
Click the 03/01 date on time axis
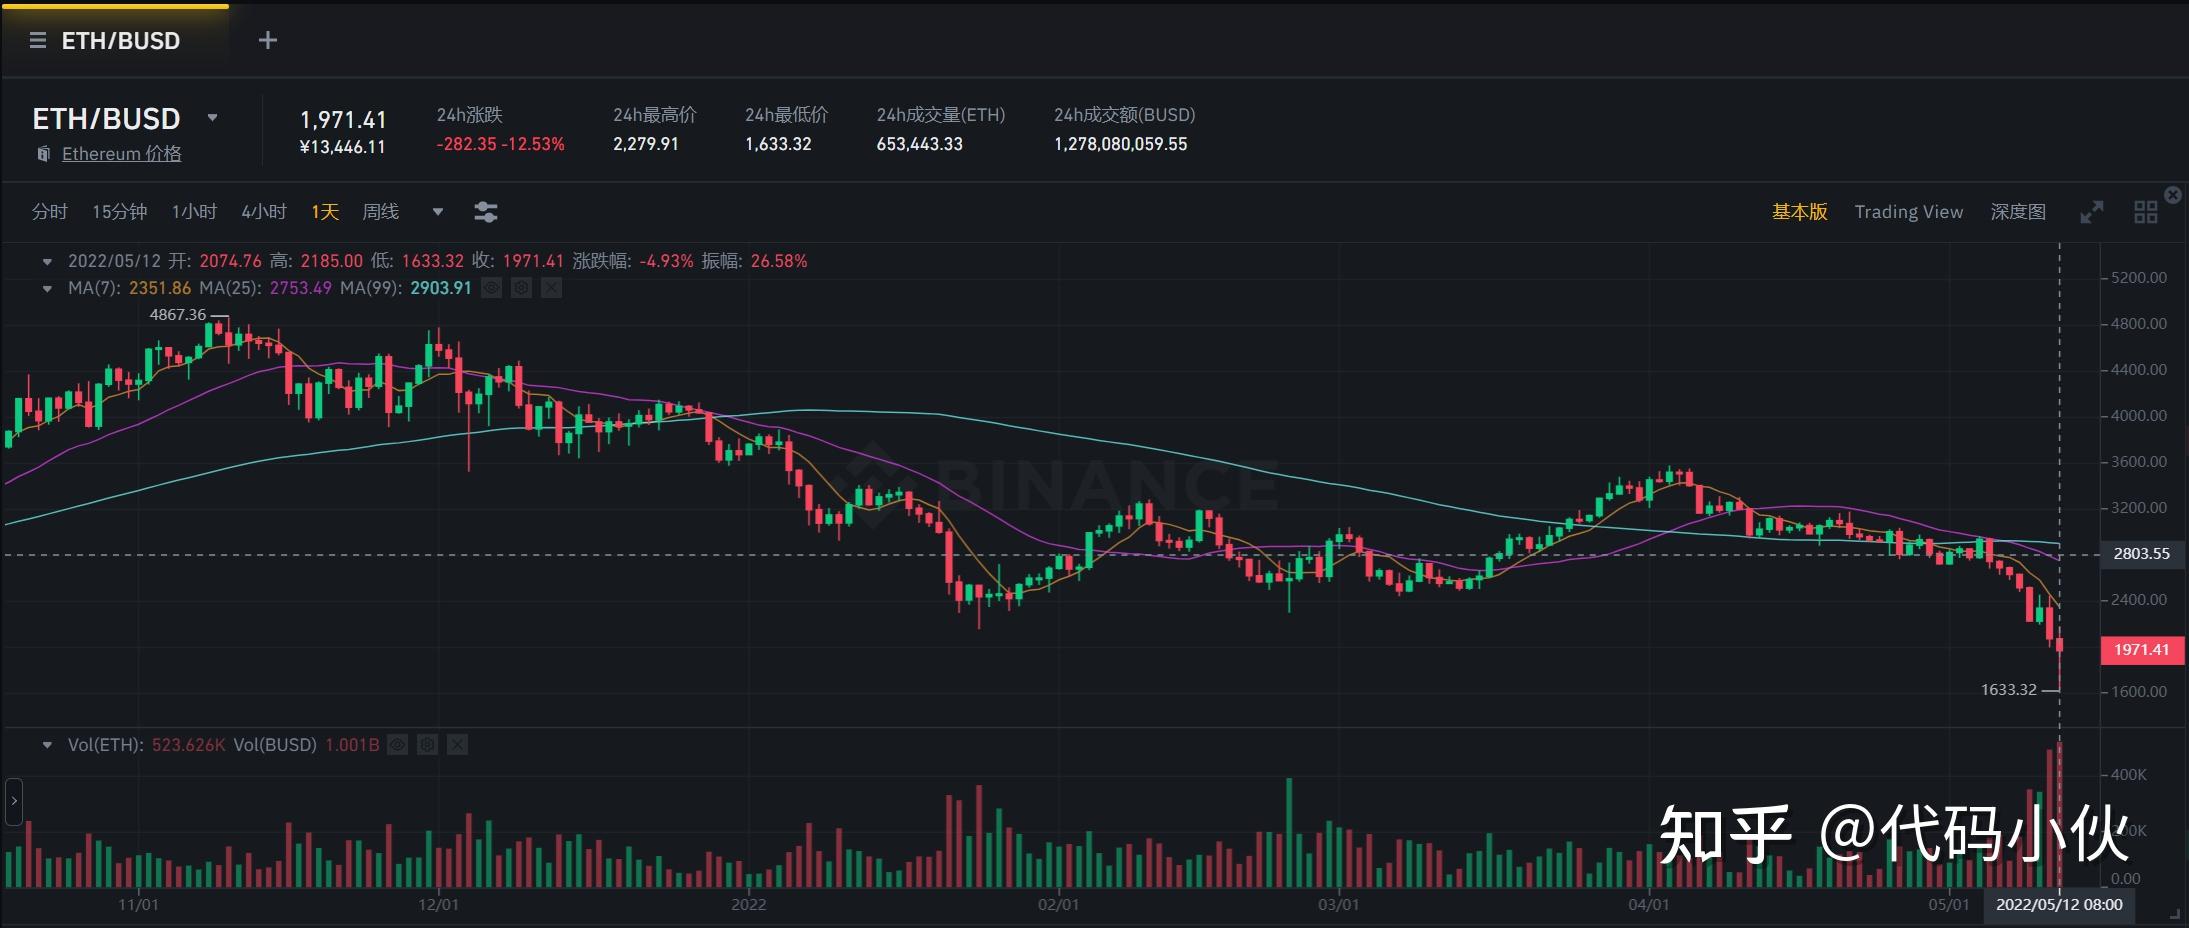coord(1338,905)
